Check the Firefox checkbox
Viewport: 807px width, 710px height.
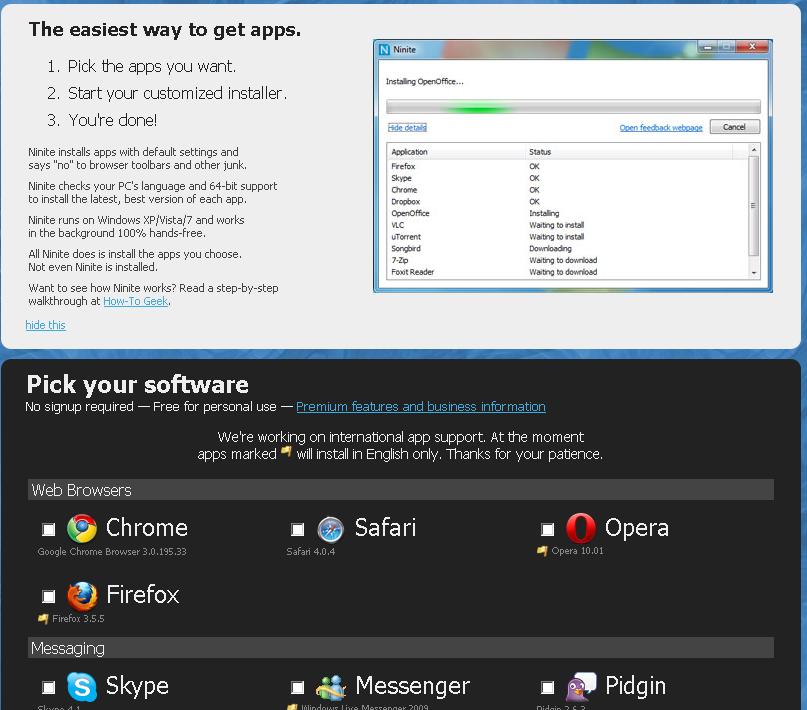pos(49,596)
